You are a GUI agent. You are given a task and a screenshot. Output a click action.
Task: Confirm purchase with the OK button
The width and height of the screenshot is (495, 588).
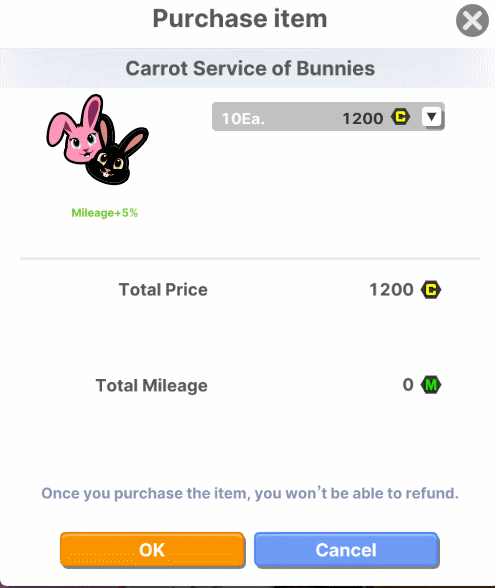[152, 550]
